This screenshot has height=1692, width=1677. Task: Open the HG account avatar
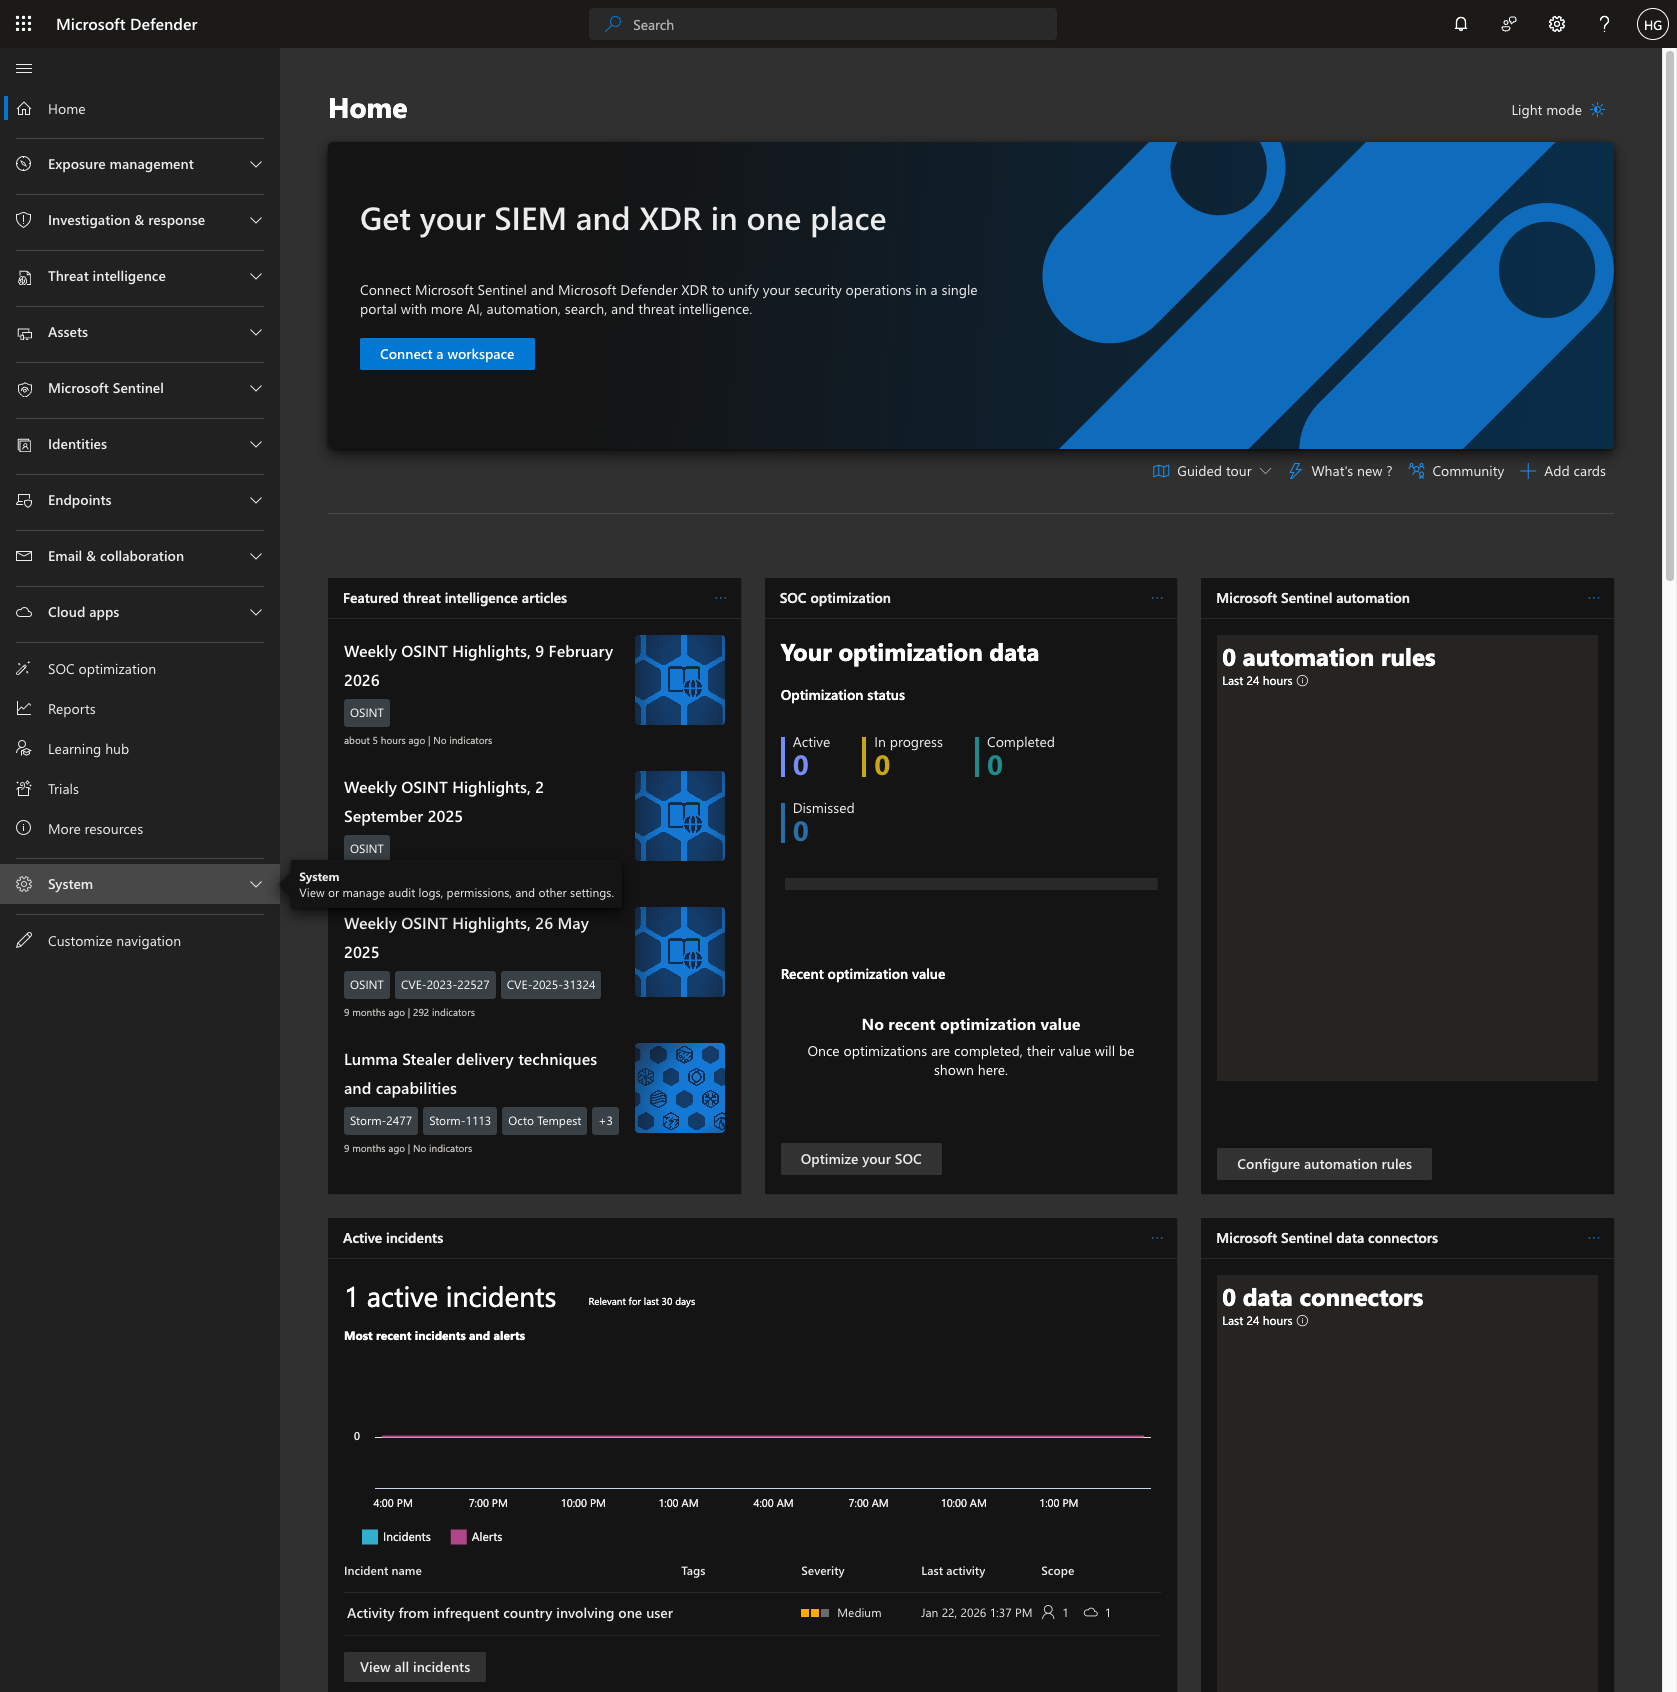pyautogui.click(x=1652, y=24)
